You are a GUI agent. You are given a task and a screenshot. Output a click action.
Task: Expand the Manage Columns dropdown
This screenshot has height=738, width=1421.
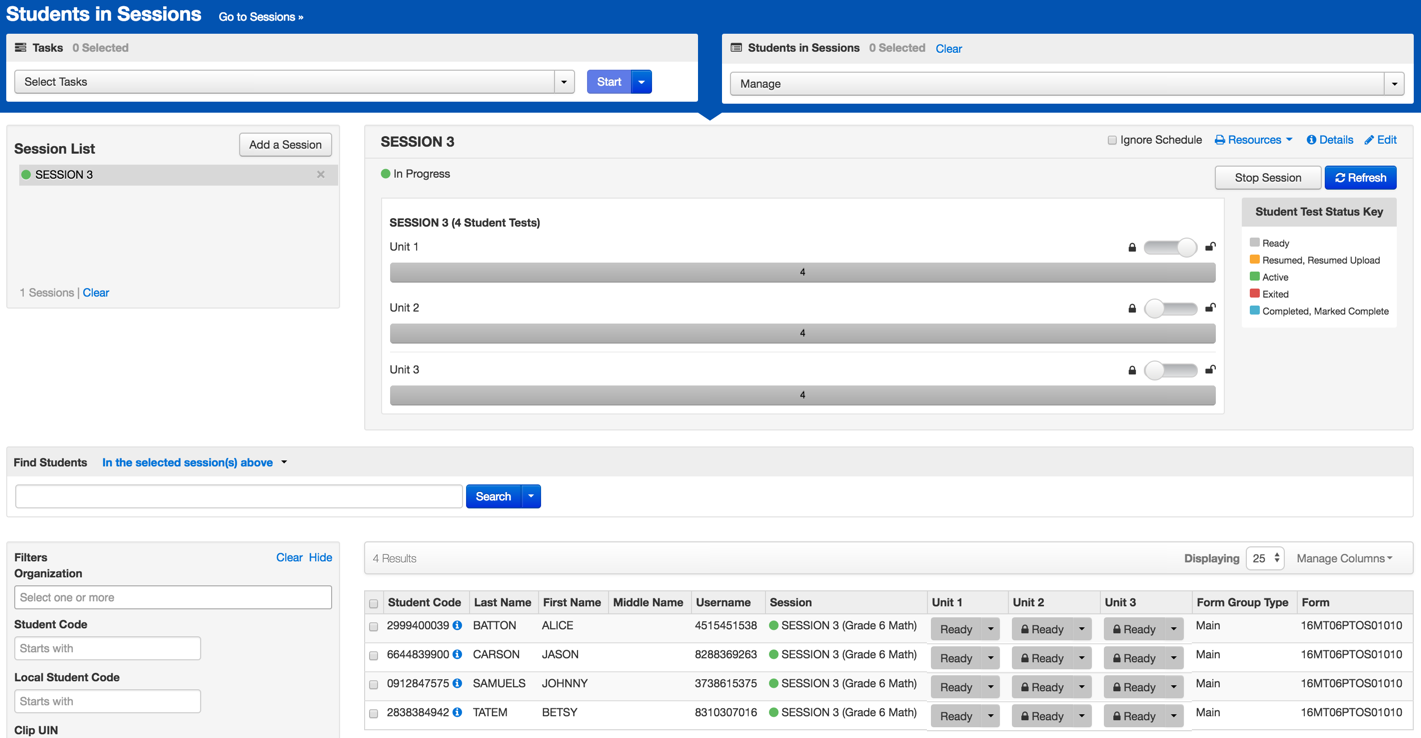[x=1344, y=558]
